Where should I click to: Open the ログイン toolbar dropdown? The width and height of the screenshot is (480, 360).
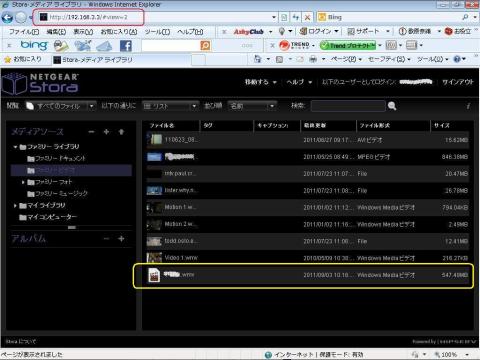pos(319,31)
